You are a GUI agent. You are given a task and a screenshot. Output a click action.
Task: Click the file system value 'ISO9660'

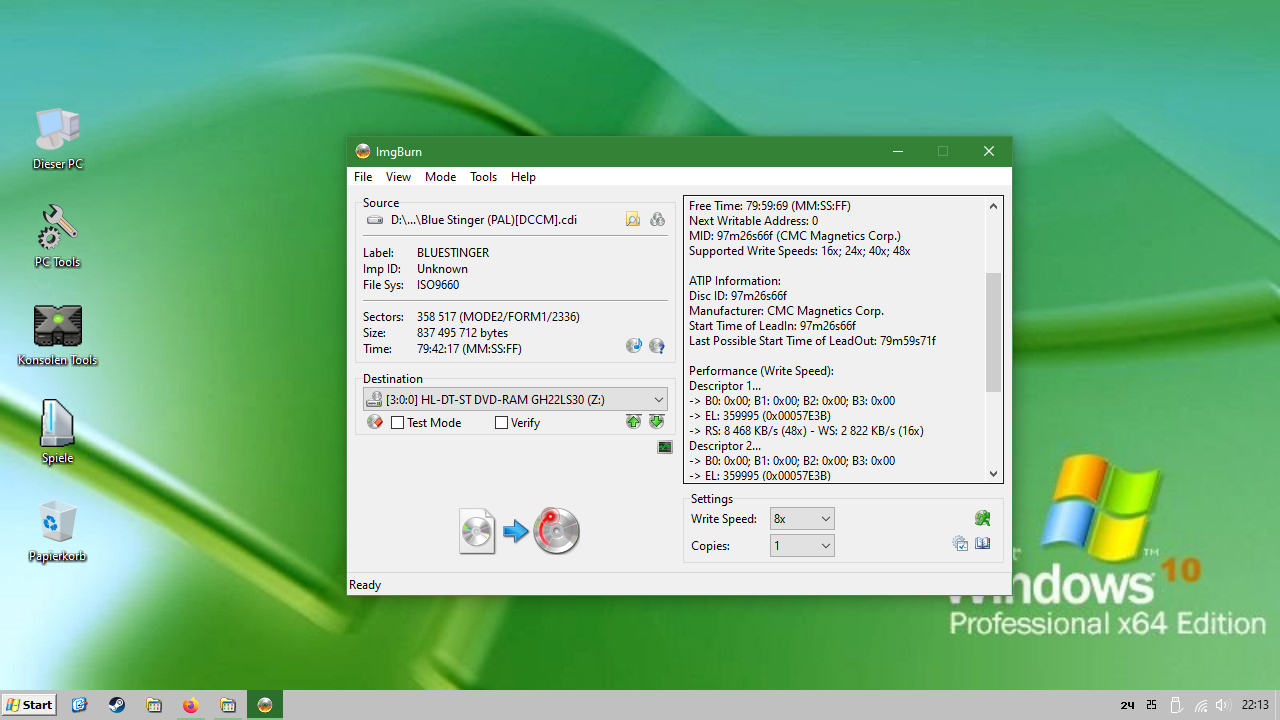coord(438,285)
